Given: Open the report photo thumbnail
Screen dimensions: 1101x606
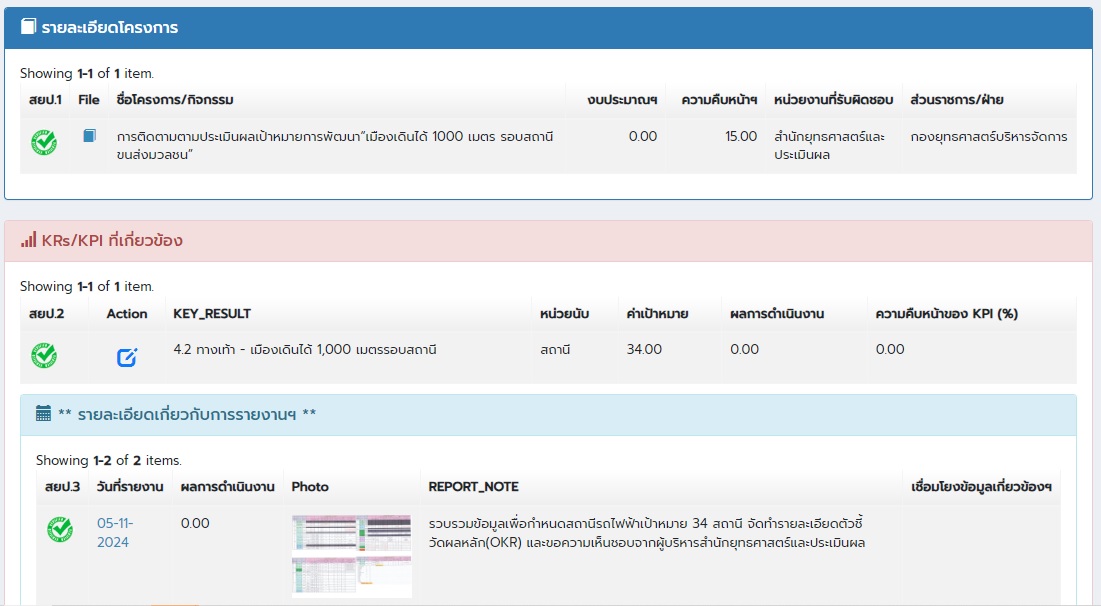Looking at the screenshot, I should pyautogui.click(x=351, y=555).
